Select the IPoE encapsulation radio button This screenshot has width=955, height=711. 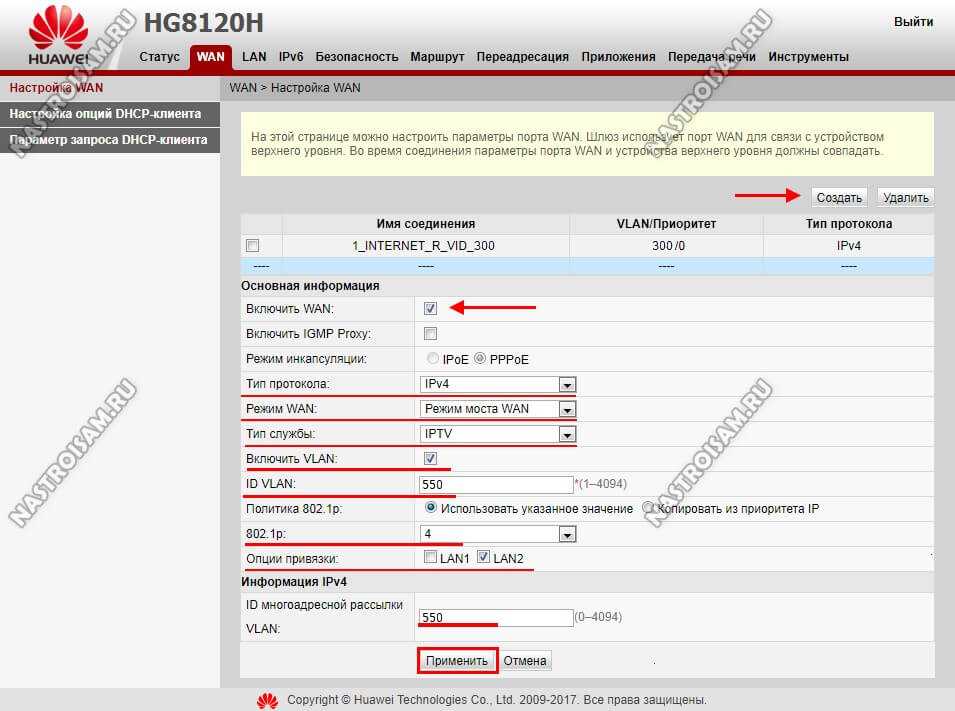[432, 358]
